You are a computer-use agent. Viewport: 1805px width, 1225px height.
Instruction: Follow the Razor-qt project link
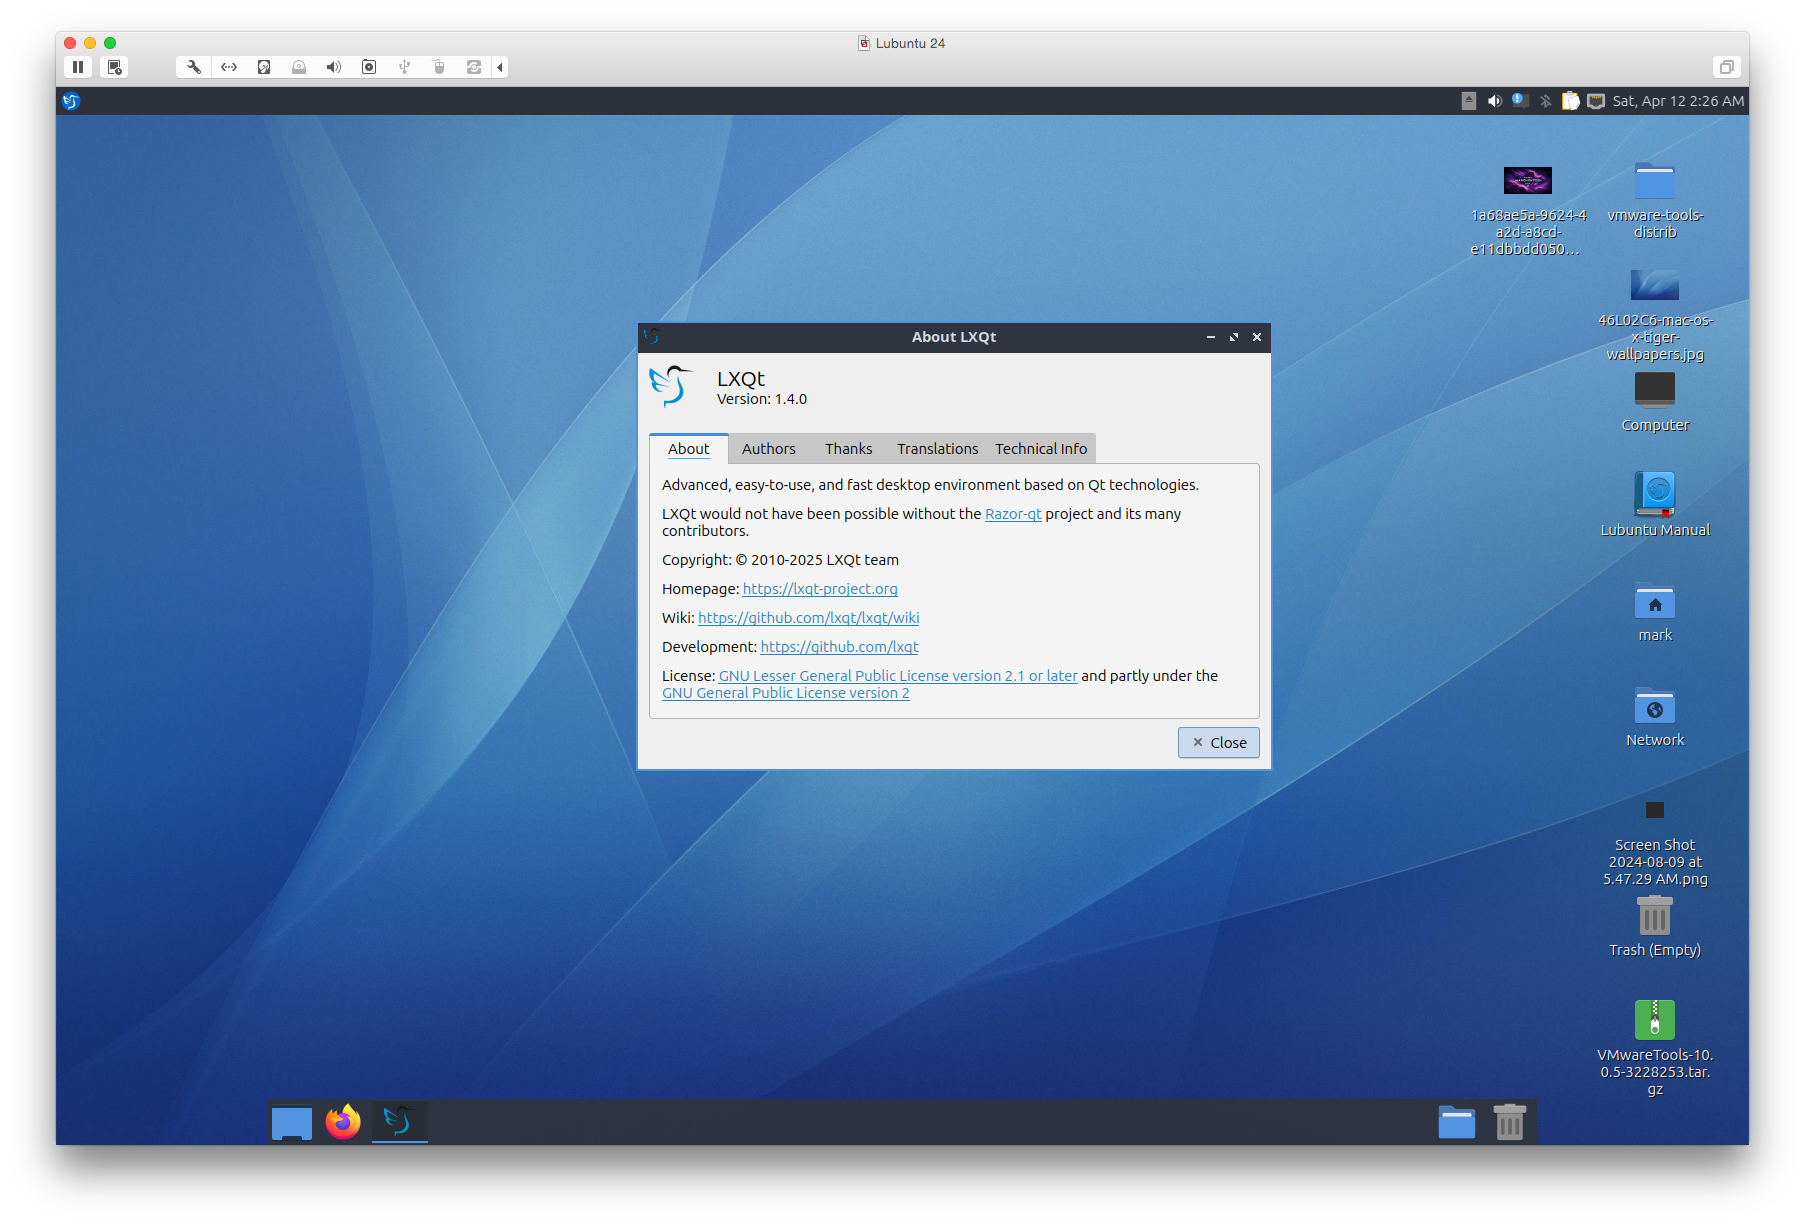(x=1013, y=514)
